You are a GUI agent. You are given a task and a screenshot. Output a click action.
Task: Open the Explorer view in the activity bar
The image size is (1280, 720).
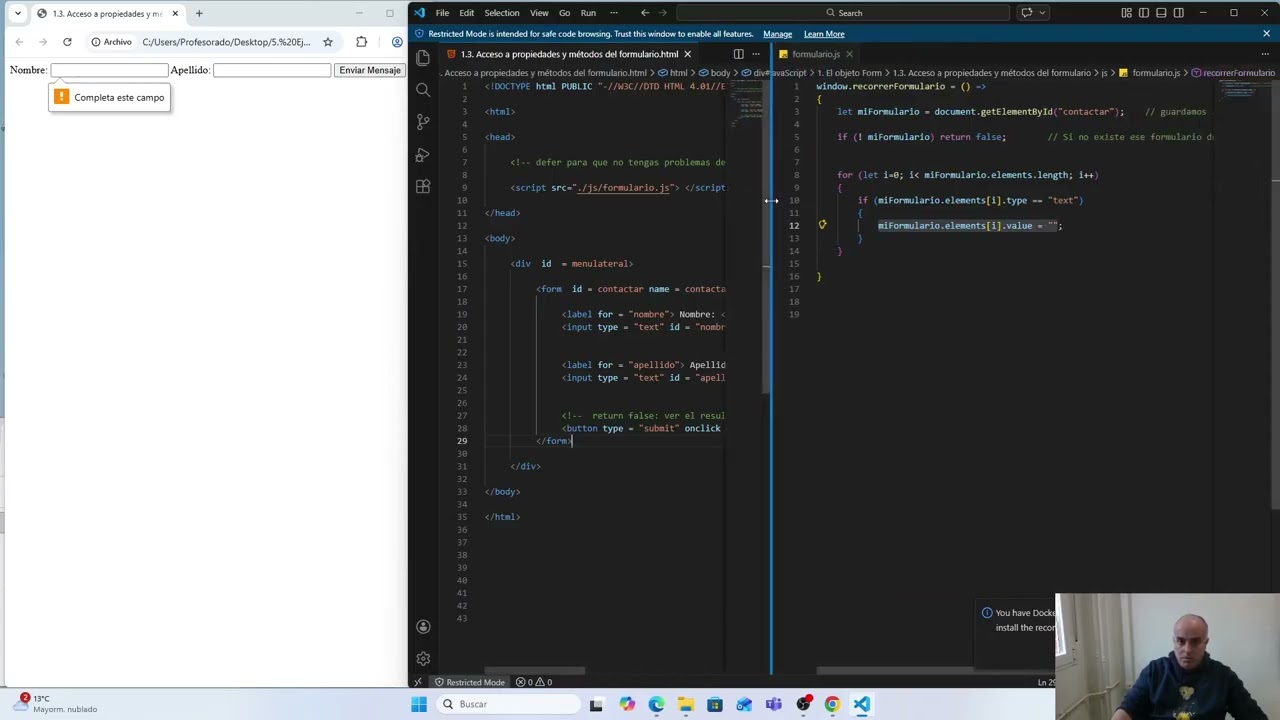click(423, 58)
